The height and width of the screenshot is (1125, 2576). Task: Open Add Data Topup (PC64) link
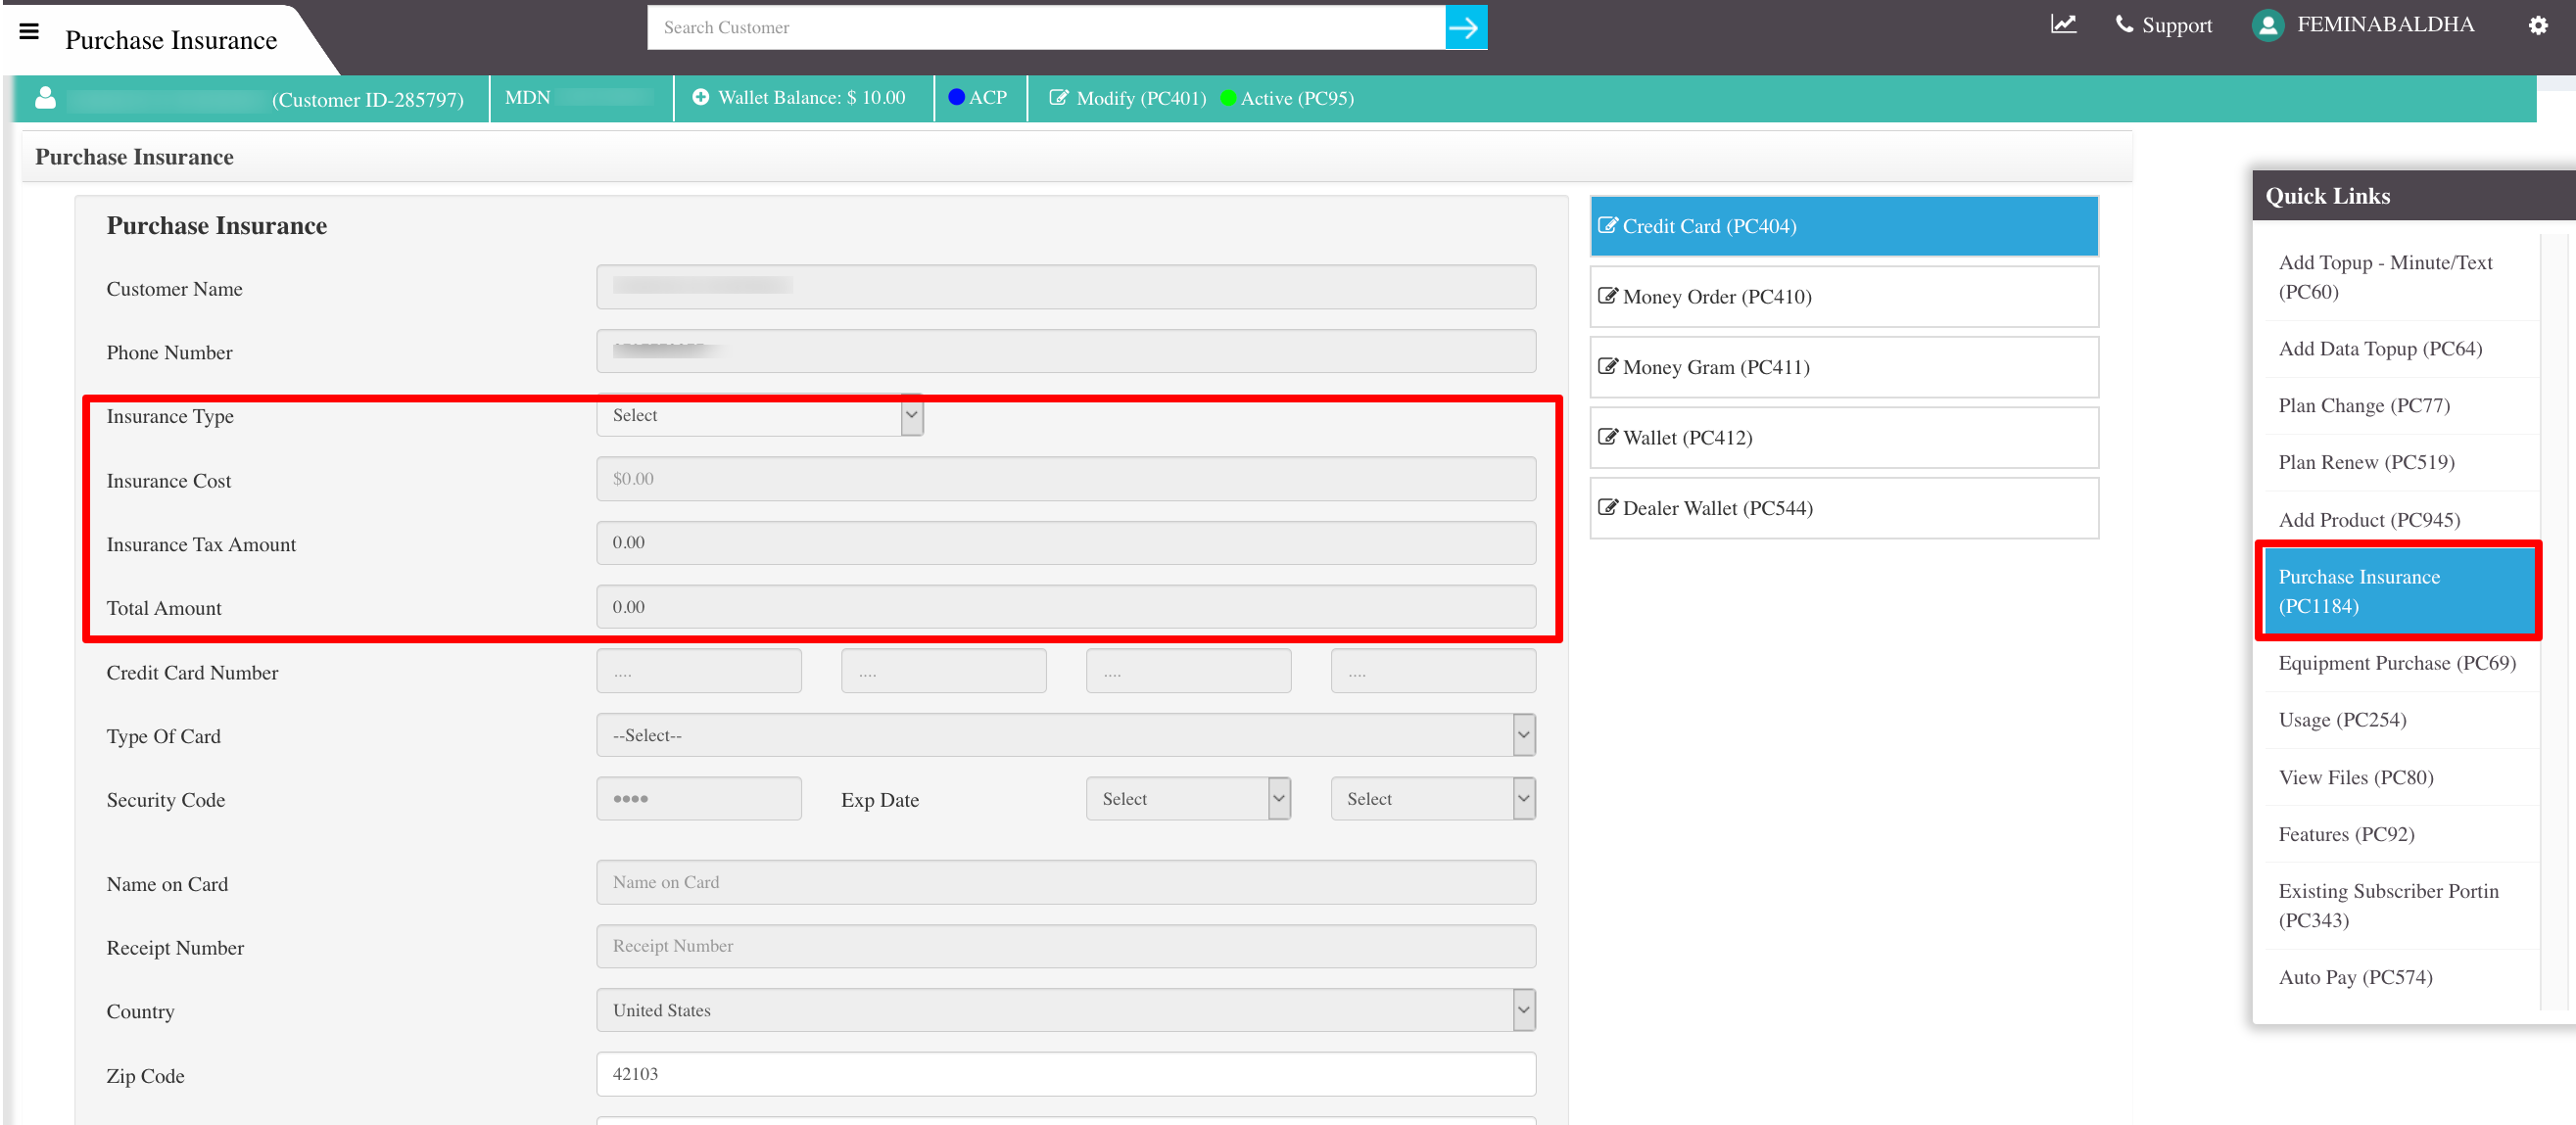(x=2379, y=349)
